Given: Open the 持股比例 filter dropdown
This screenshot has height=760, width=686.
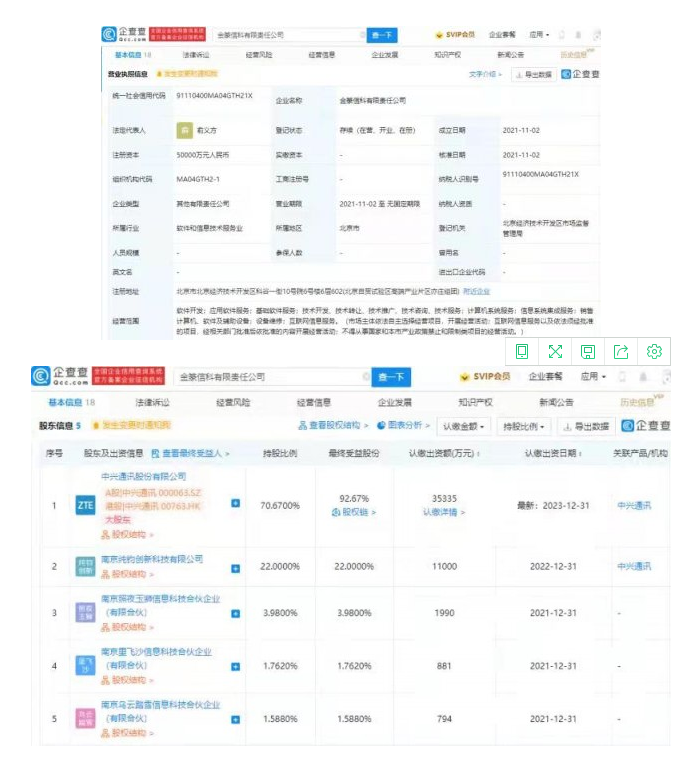Looking at the screenshot, I should (524, 427).
